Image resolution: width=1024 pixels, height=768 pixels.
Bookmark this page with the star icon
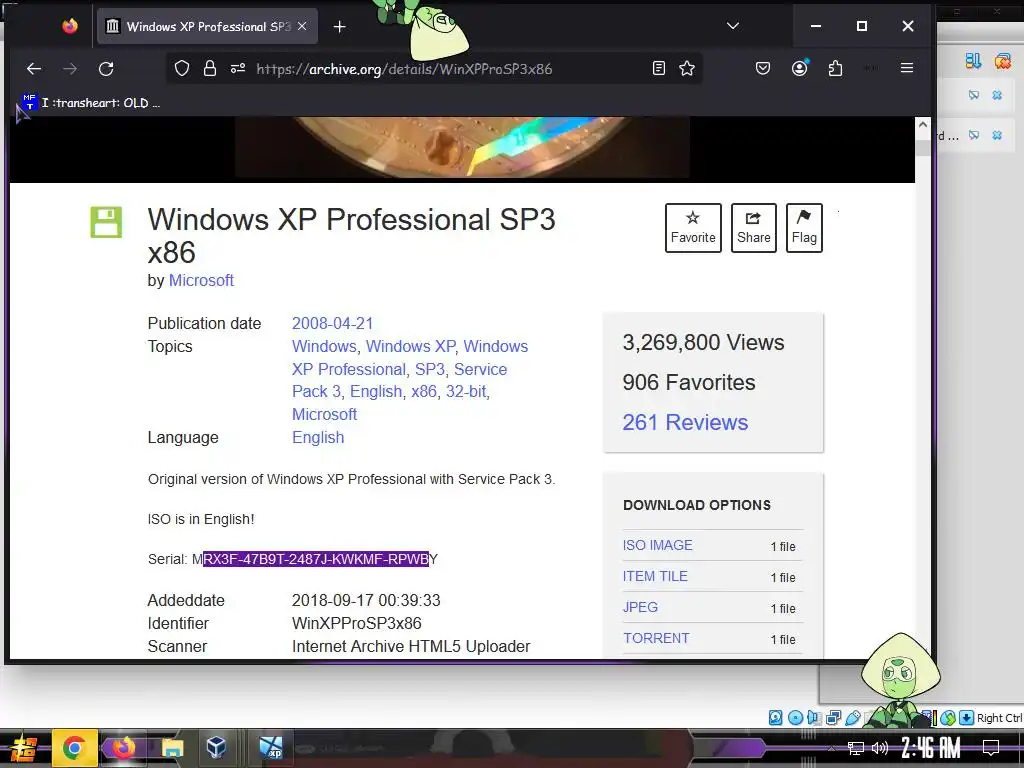686,68
